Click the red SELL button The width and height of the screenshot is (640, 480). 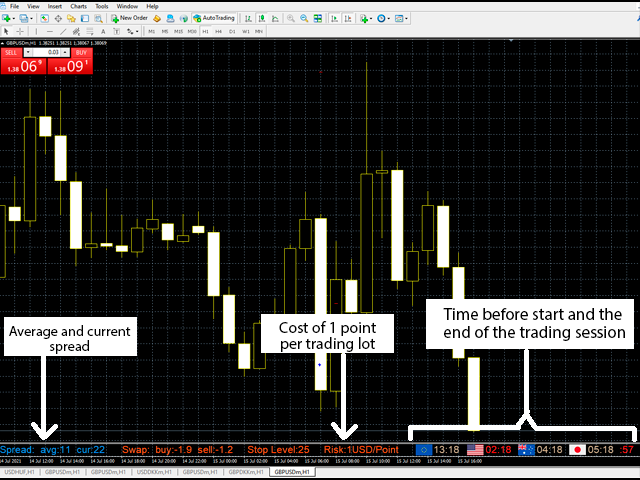[x=11, y=52]
